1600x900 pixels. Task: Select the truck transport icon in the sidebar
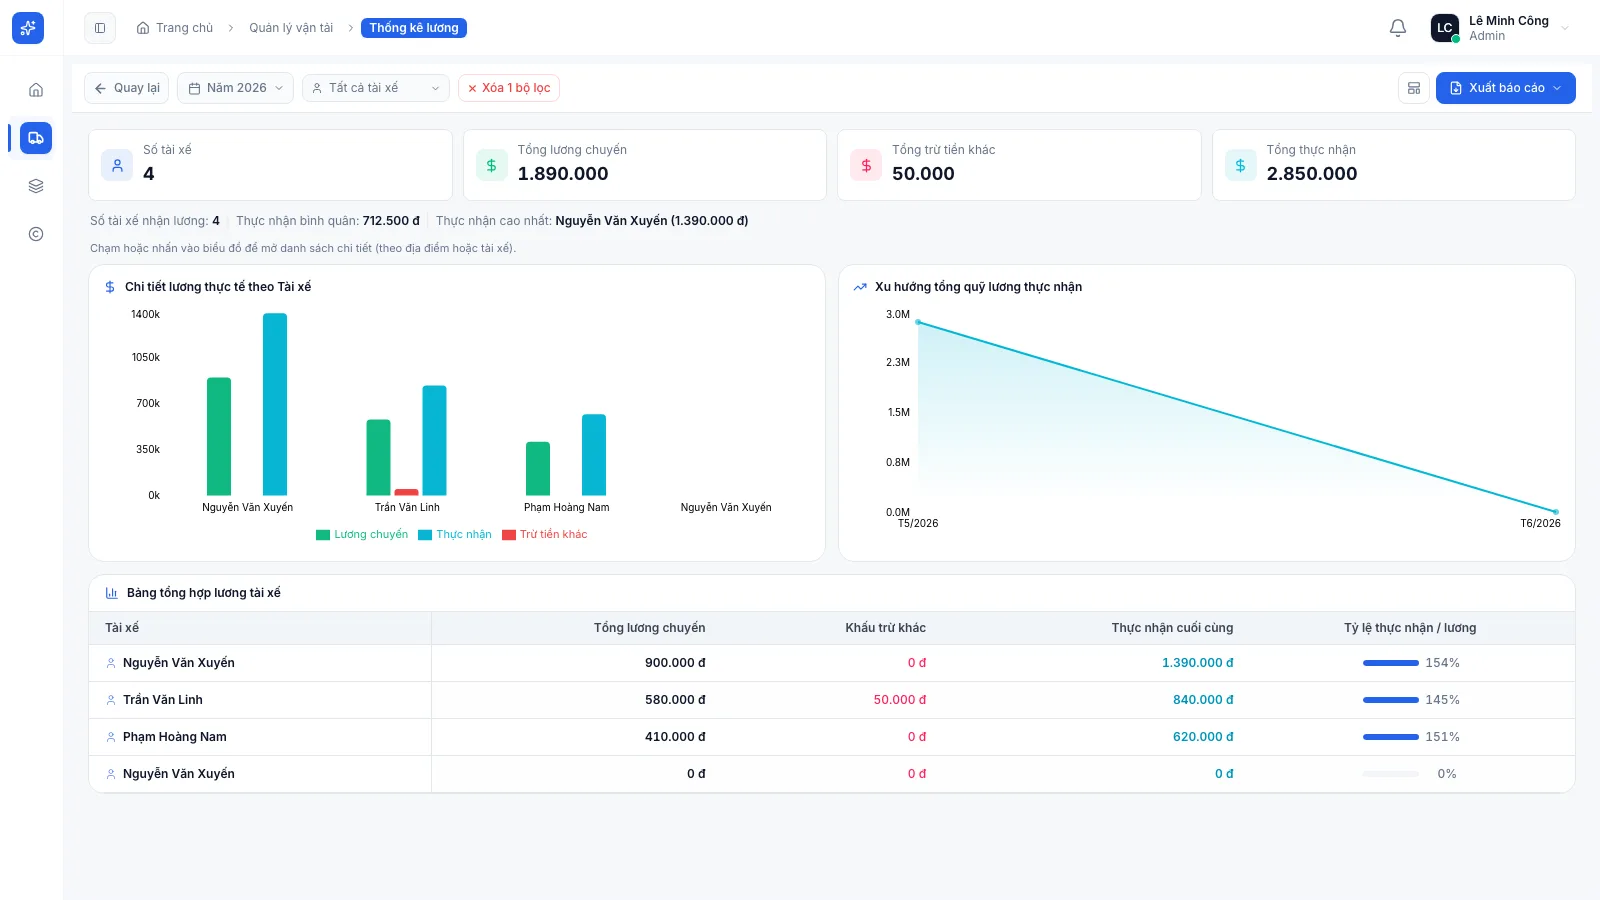36,138
